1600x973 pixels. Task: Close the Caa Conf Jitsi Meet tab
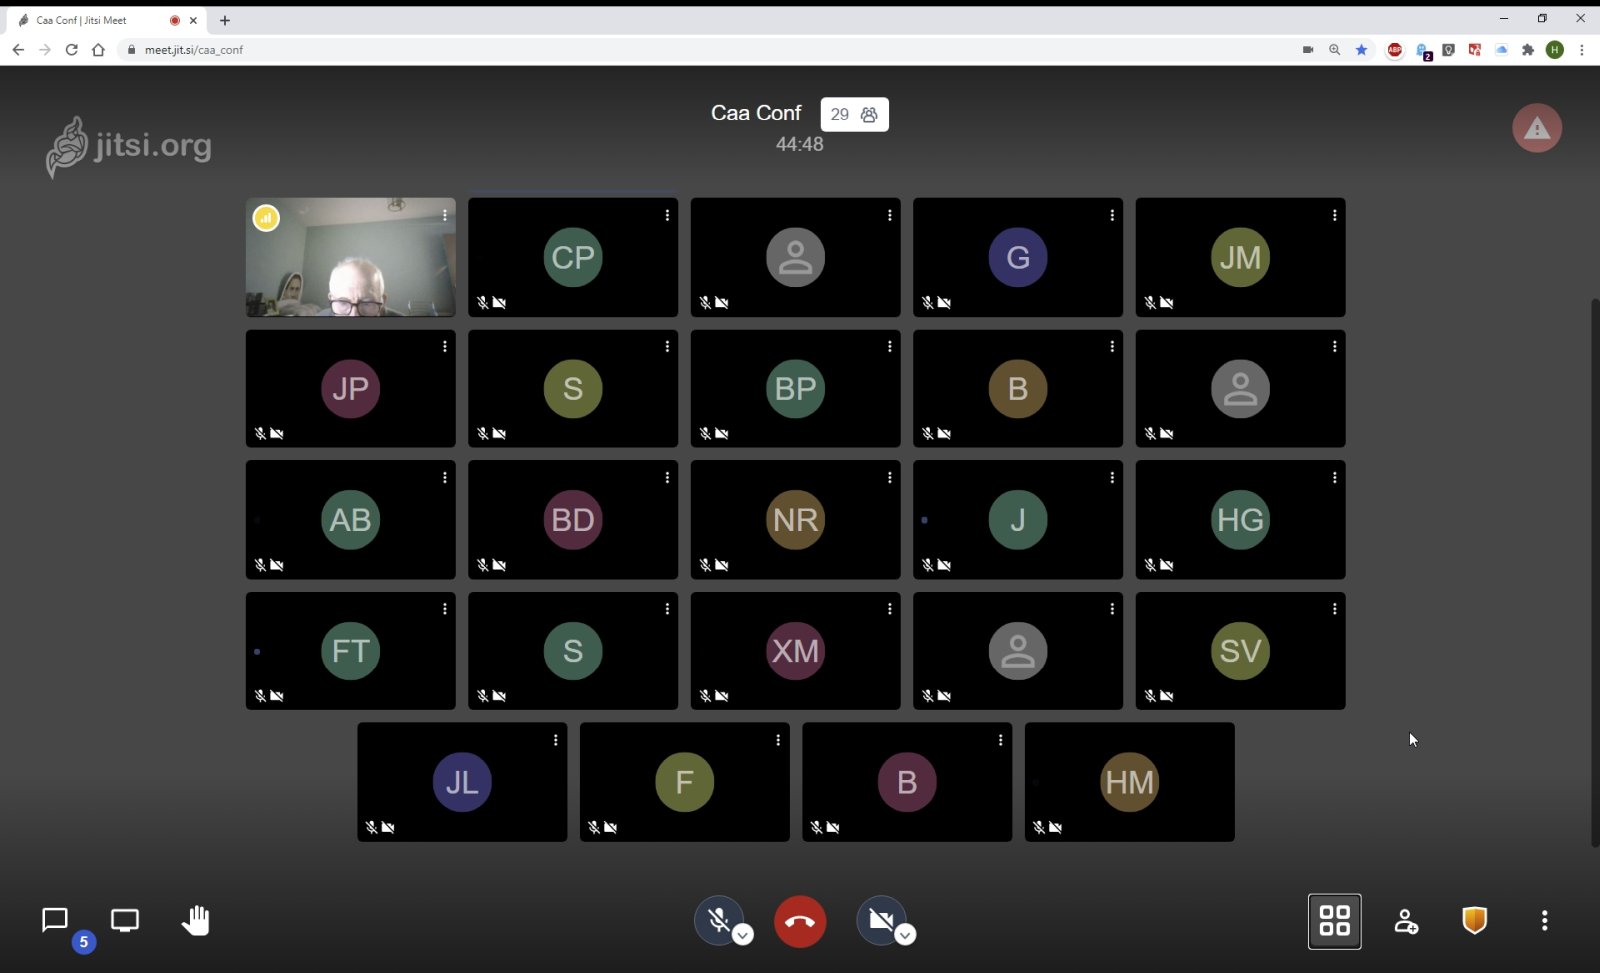coord(193,20)
